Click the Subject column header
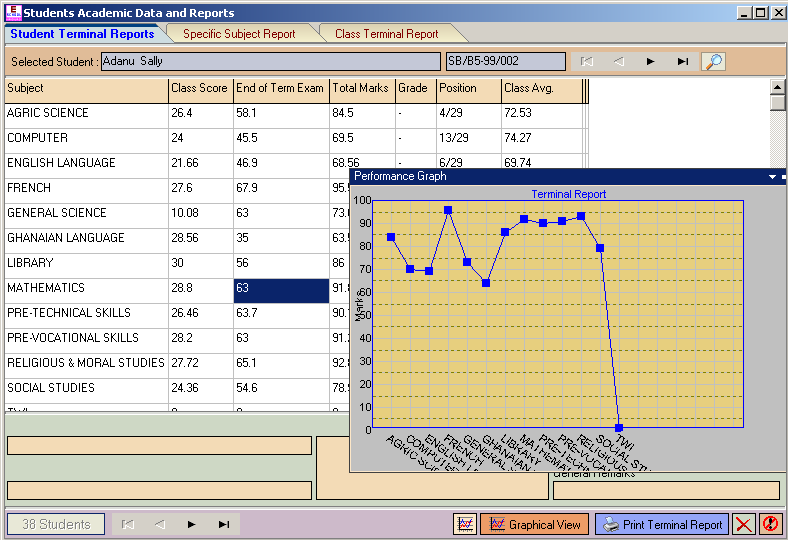 [x=86, y=91]
